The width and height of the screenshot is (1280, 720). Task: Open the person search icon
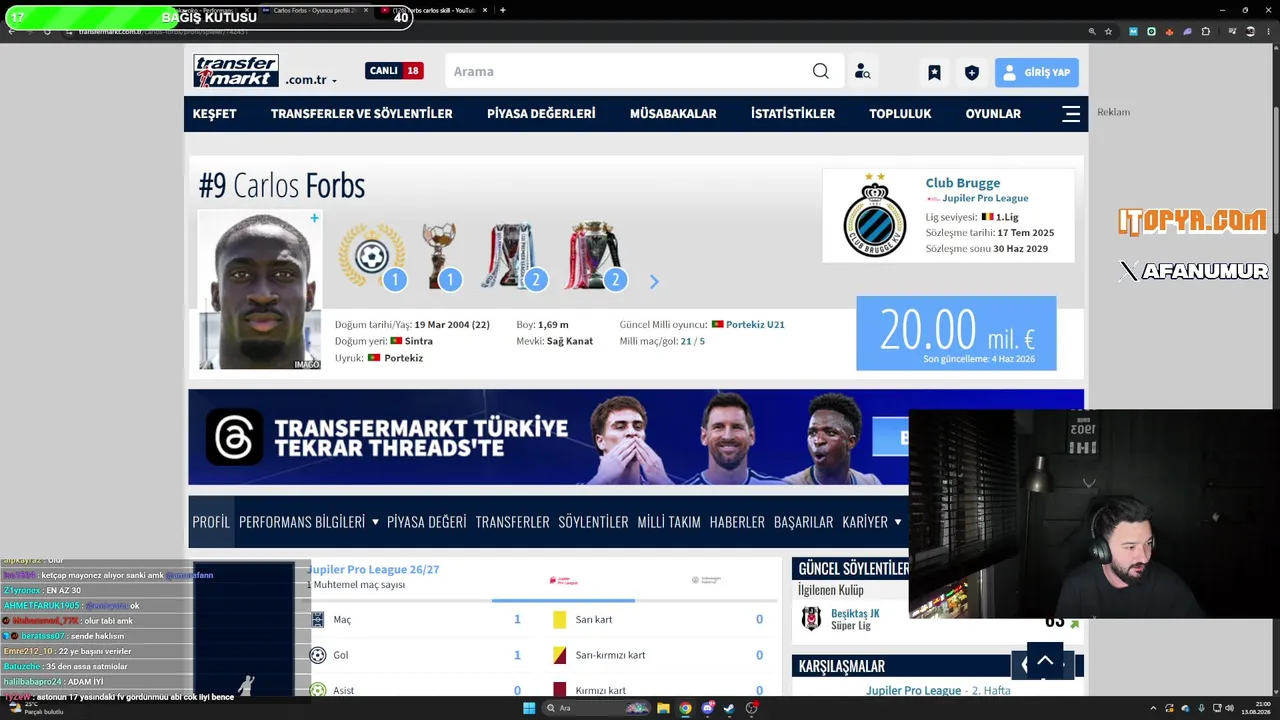(x=862, y=72)
